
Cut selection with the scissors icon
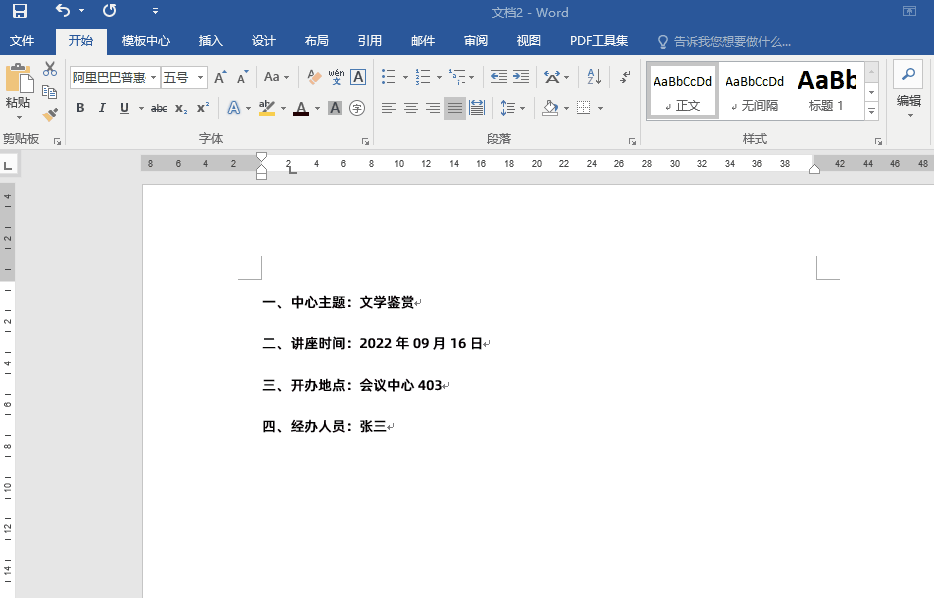(50, 69)
